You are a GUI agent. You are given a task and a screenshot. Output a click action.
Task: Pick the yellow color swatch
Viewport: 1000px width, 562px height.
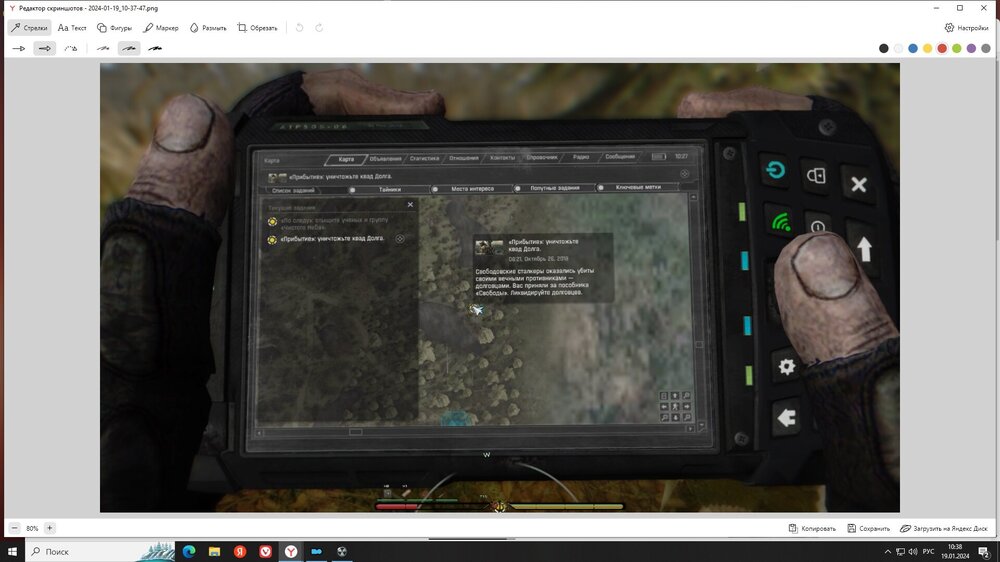click(927, 48)
